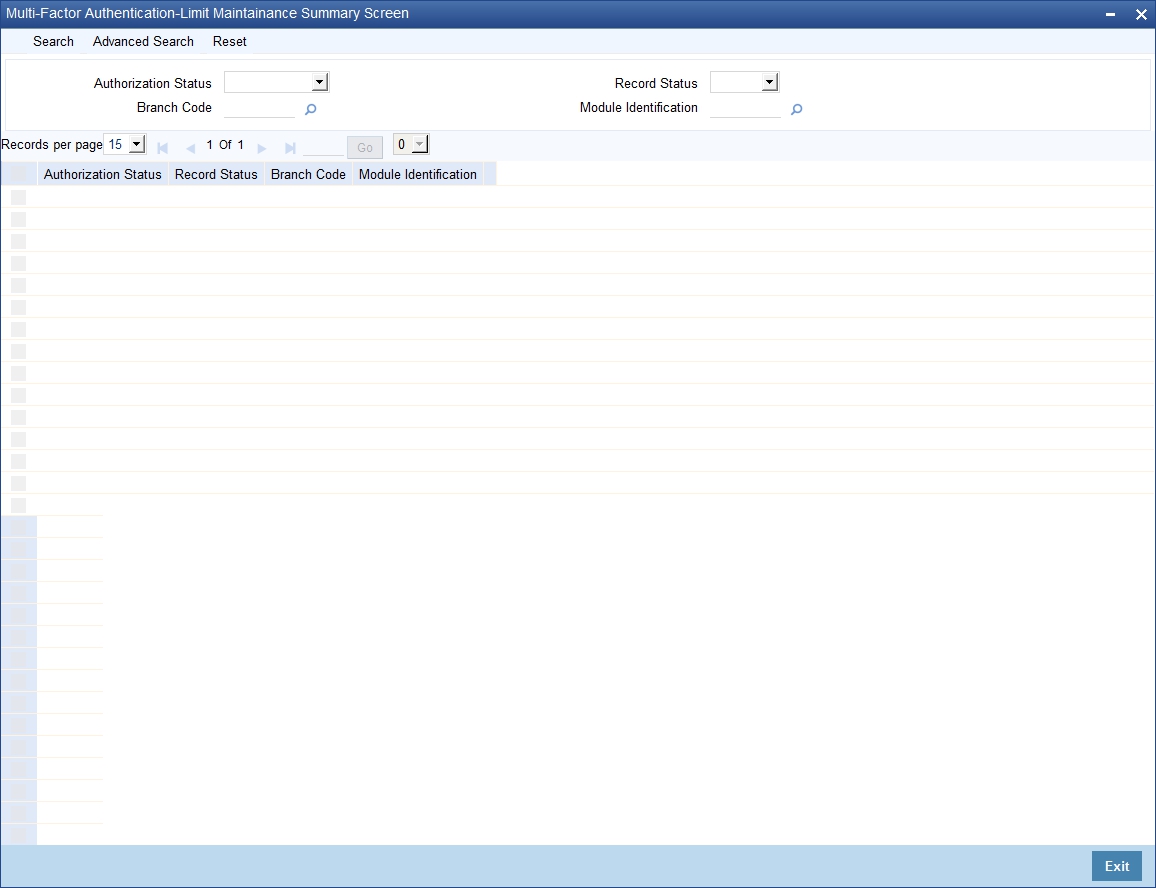Click the page number entry field
The width and height of the screenshot is (1156, 888).
pos(323,147)
